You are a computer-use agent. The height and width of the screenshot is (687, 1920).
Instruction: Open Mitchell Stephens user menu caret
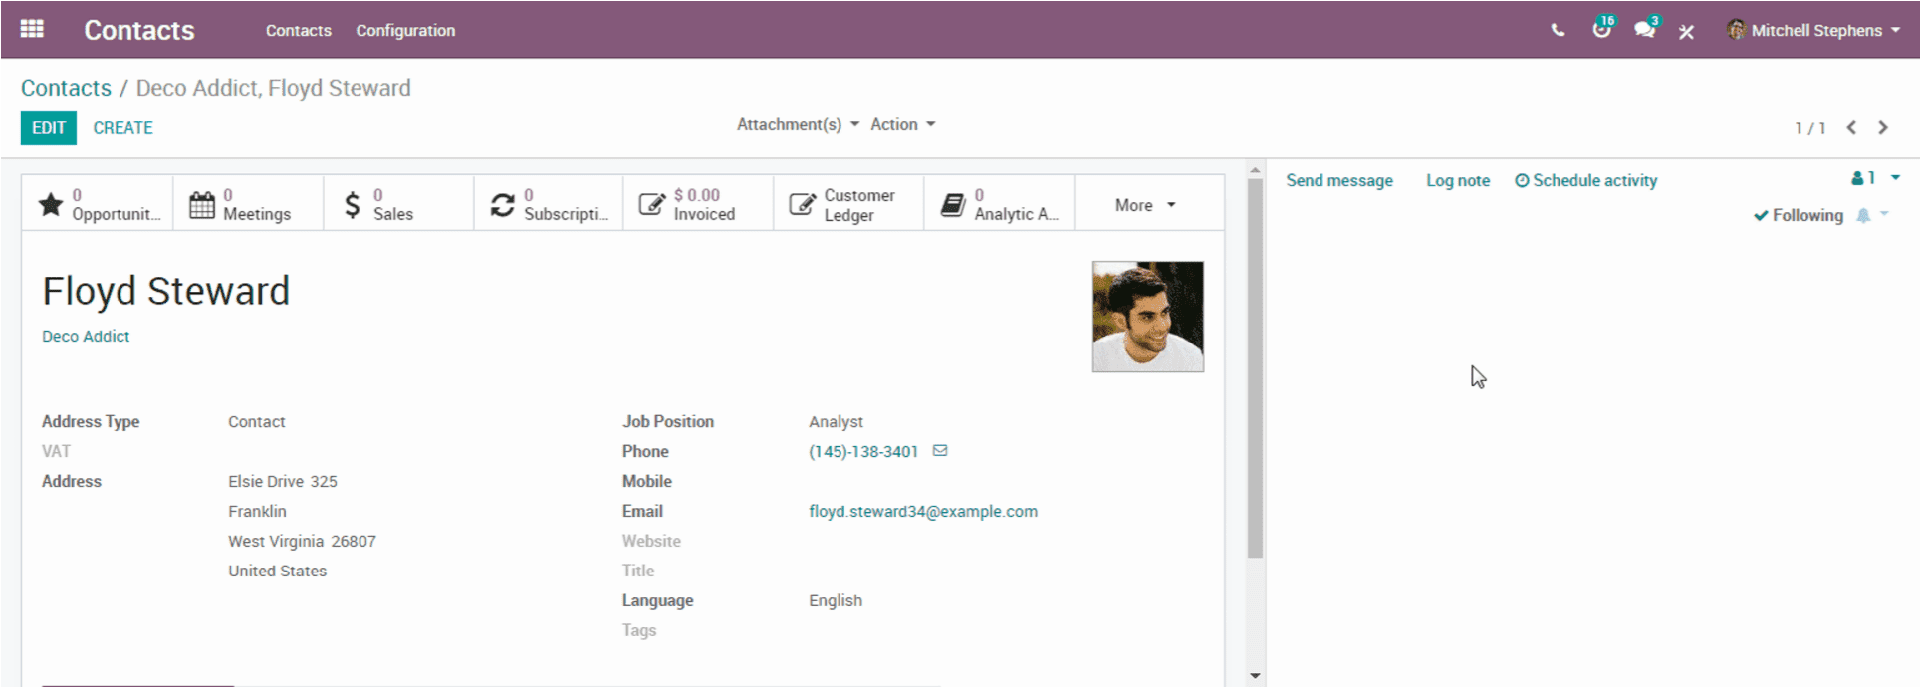click(1895, 30)
